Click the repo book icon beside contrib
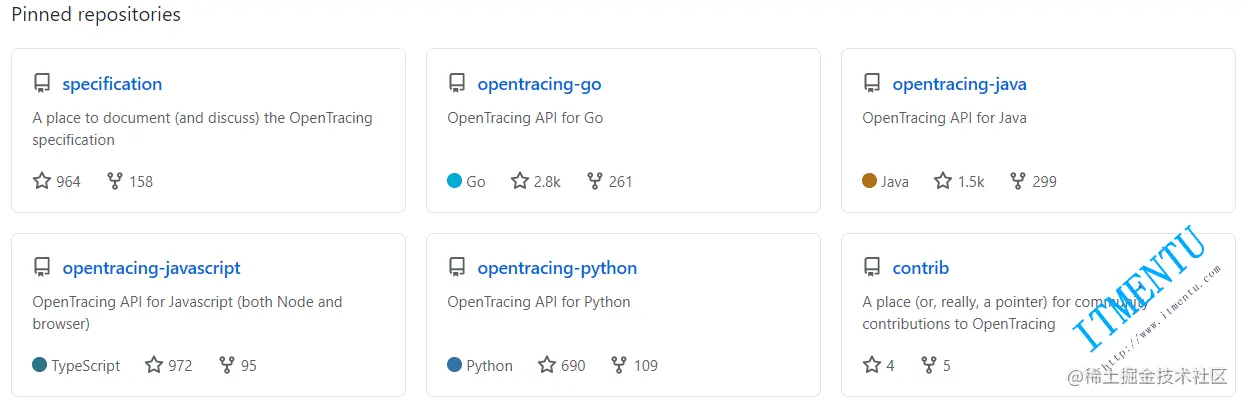 pos(872,267)
